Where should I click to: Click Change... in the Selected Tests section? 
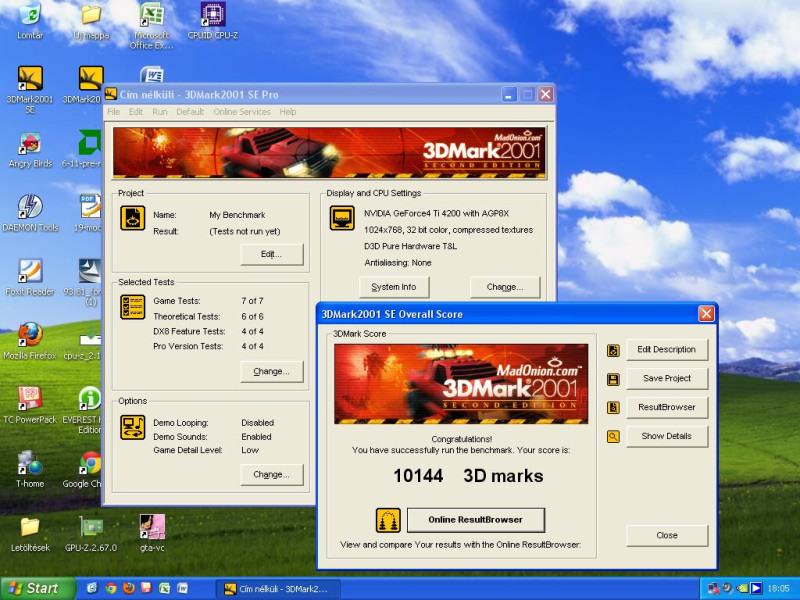pyautogui.click(x=272, y=371)
